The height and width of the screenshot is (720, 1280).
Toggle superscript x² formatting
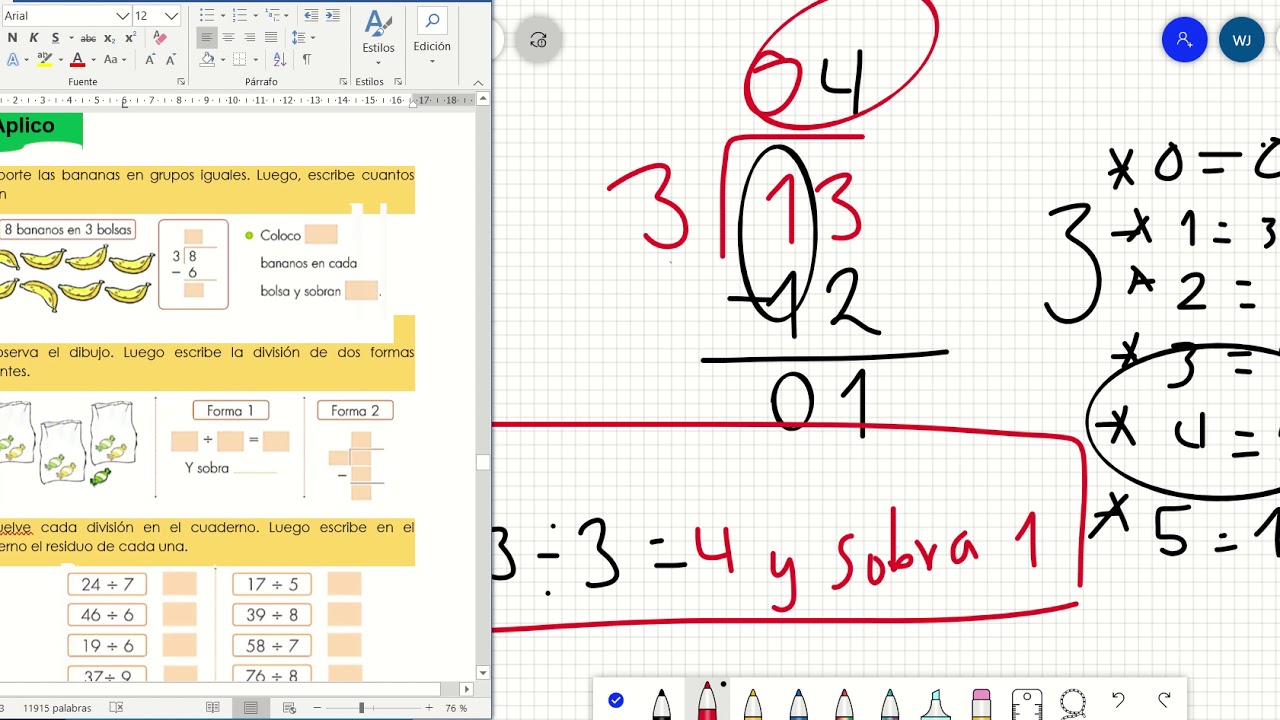click(x=130, y=38)
